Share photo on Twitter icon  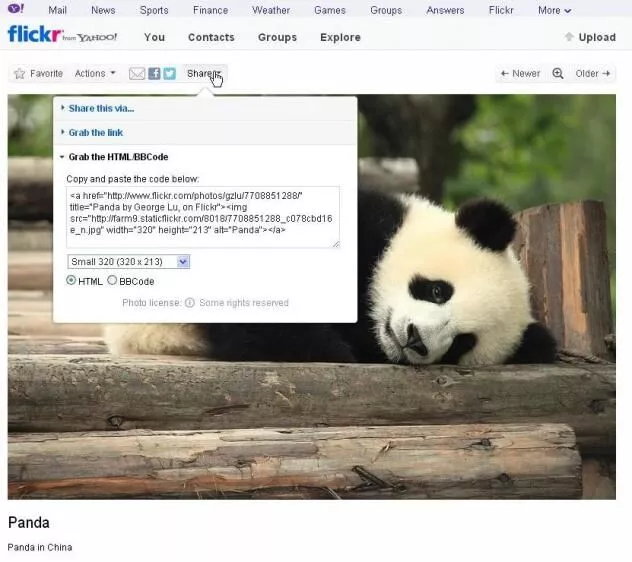[x=170, y=74]
